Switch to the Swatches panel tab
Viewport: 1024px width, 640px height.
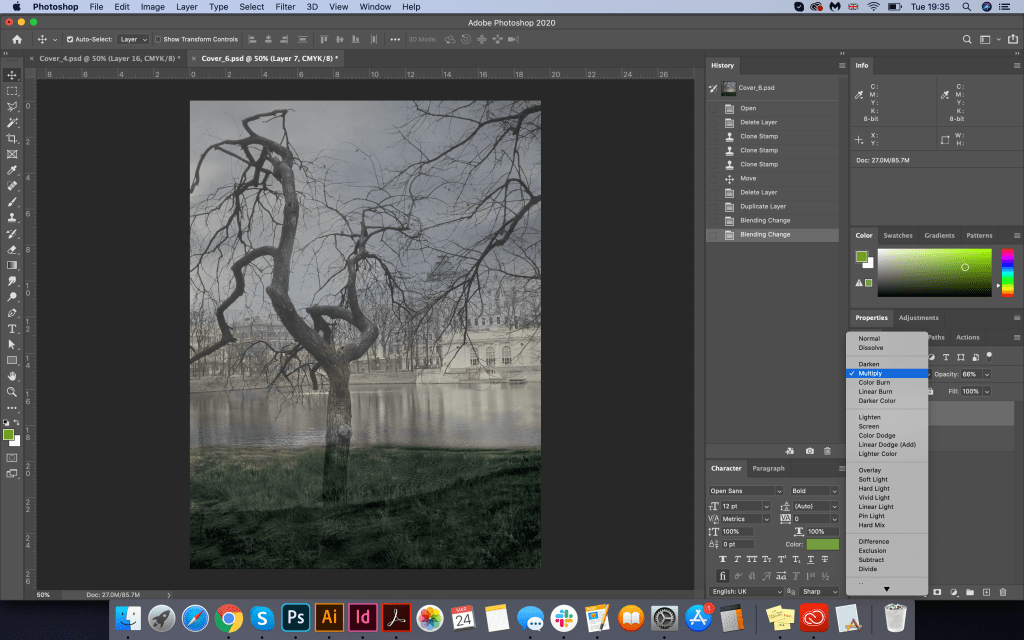(897, 236)
